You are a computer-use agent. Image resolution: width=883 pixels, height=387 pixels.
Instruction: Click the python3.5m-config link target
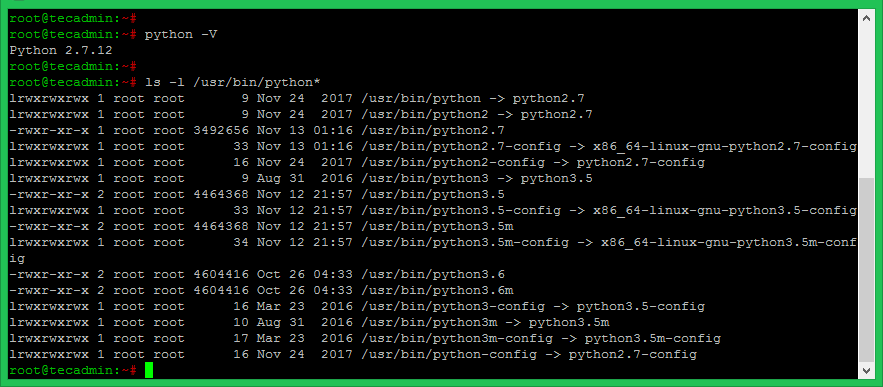(x=653, y=339)
